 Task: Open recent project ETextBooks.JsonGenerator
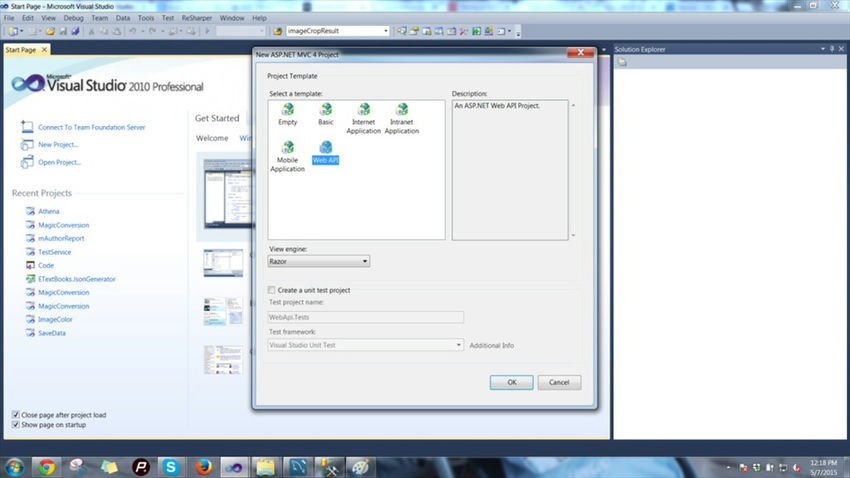76,279
